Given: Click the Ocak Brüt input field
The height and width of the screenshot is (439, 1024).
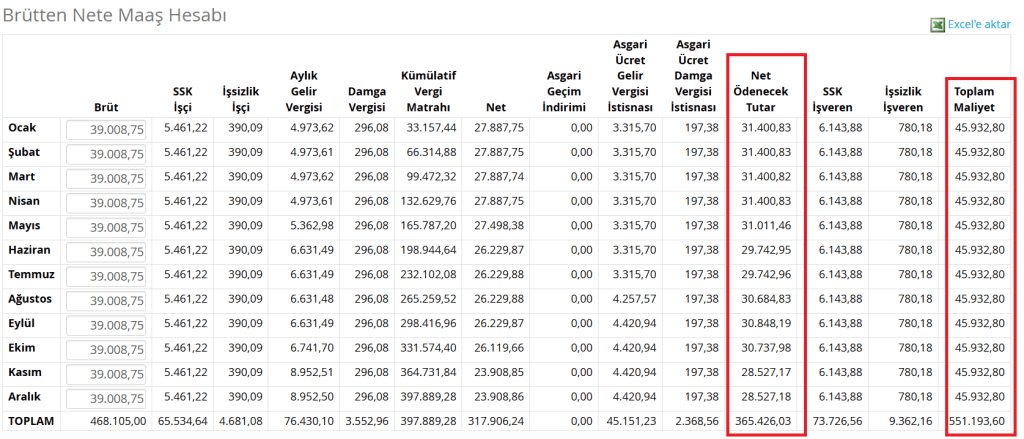Looking at the screenshot, I should click(x=107, y=130).
